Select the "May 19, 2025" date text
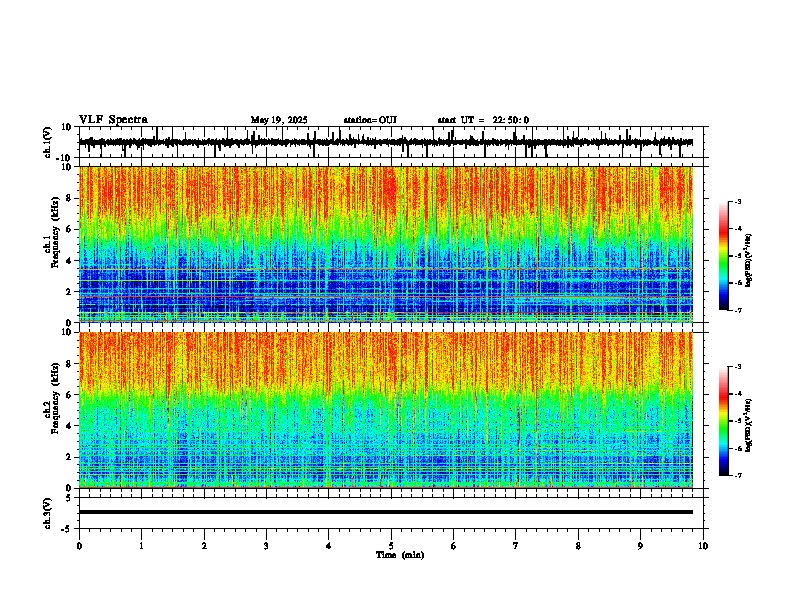Image resolution: width=792 pixels, height=612 pixels. point(279,120)
